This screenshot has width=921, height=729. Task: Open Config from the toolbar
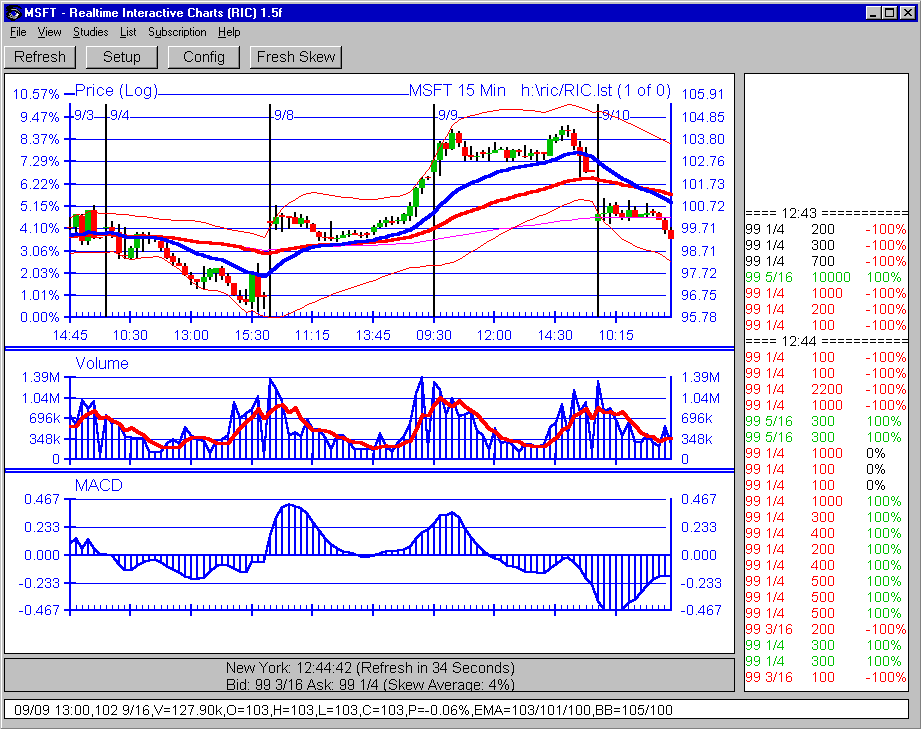[204, 57]
